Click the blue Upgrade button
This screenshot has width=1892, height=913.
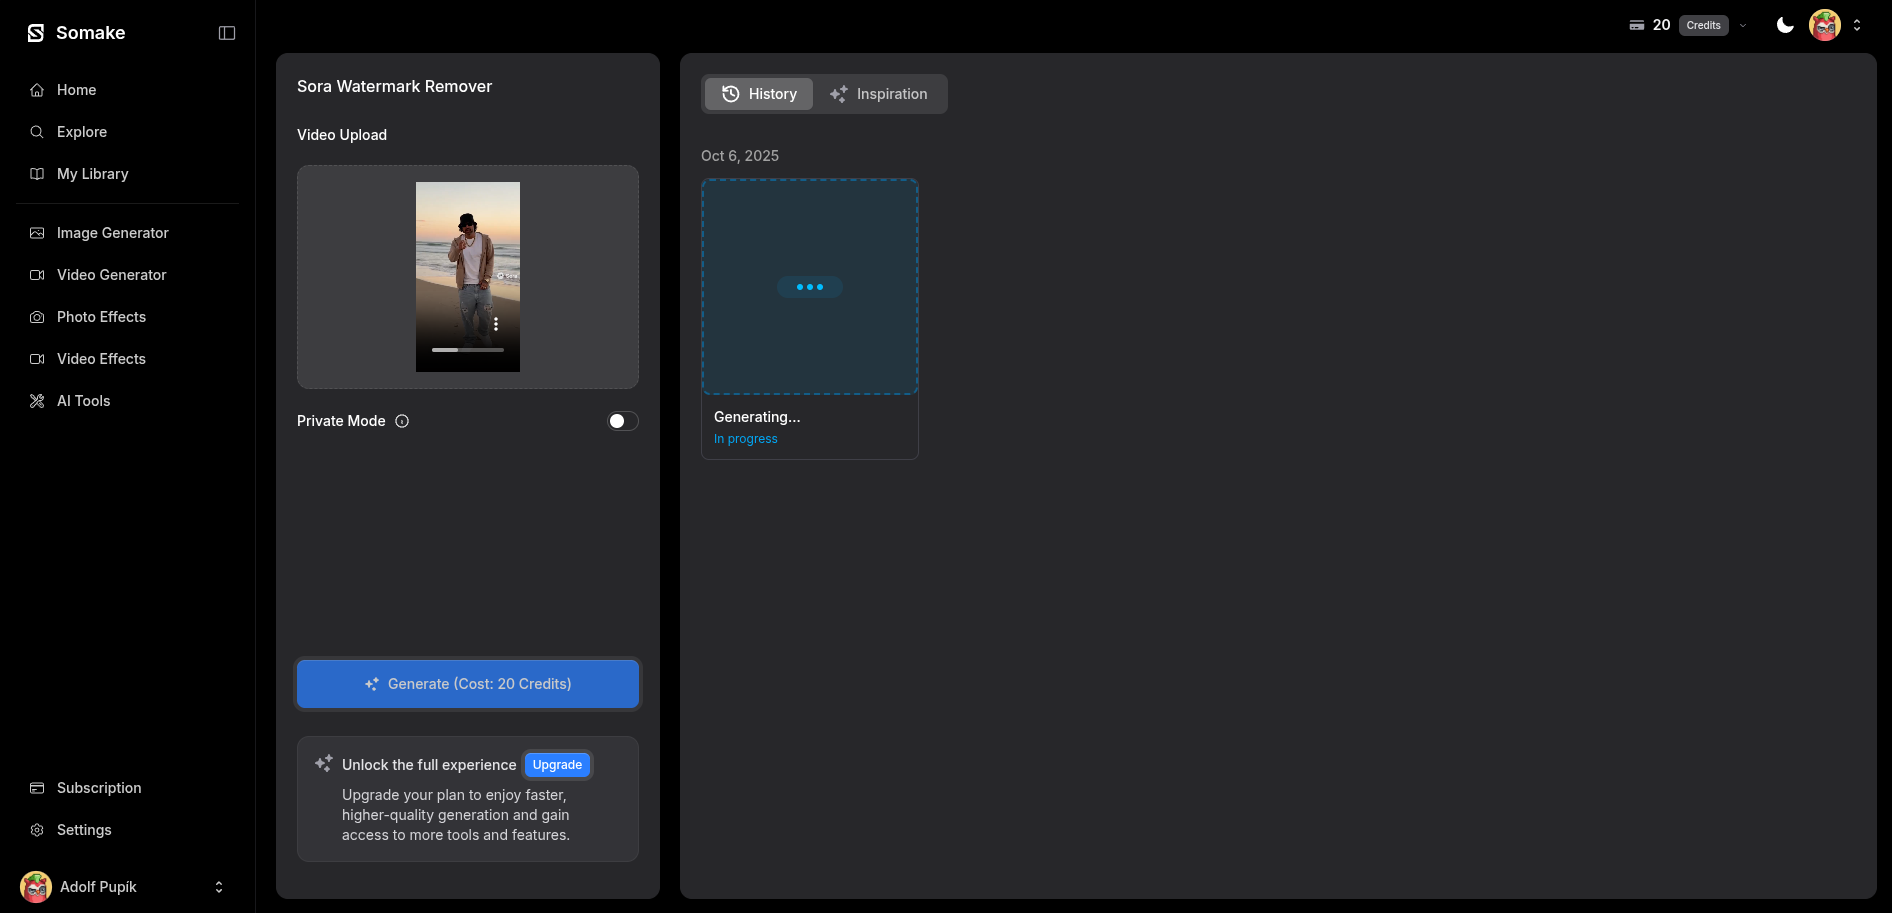557,765
